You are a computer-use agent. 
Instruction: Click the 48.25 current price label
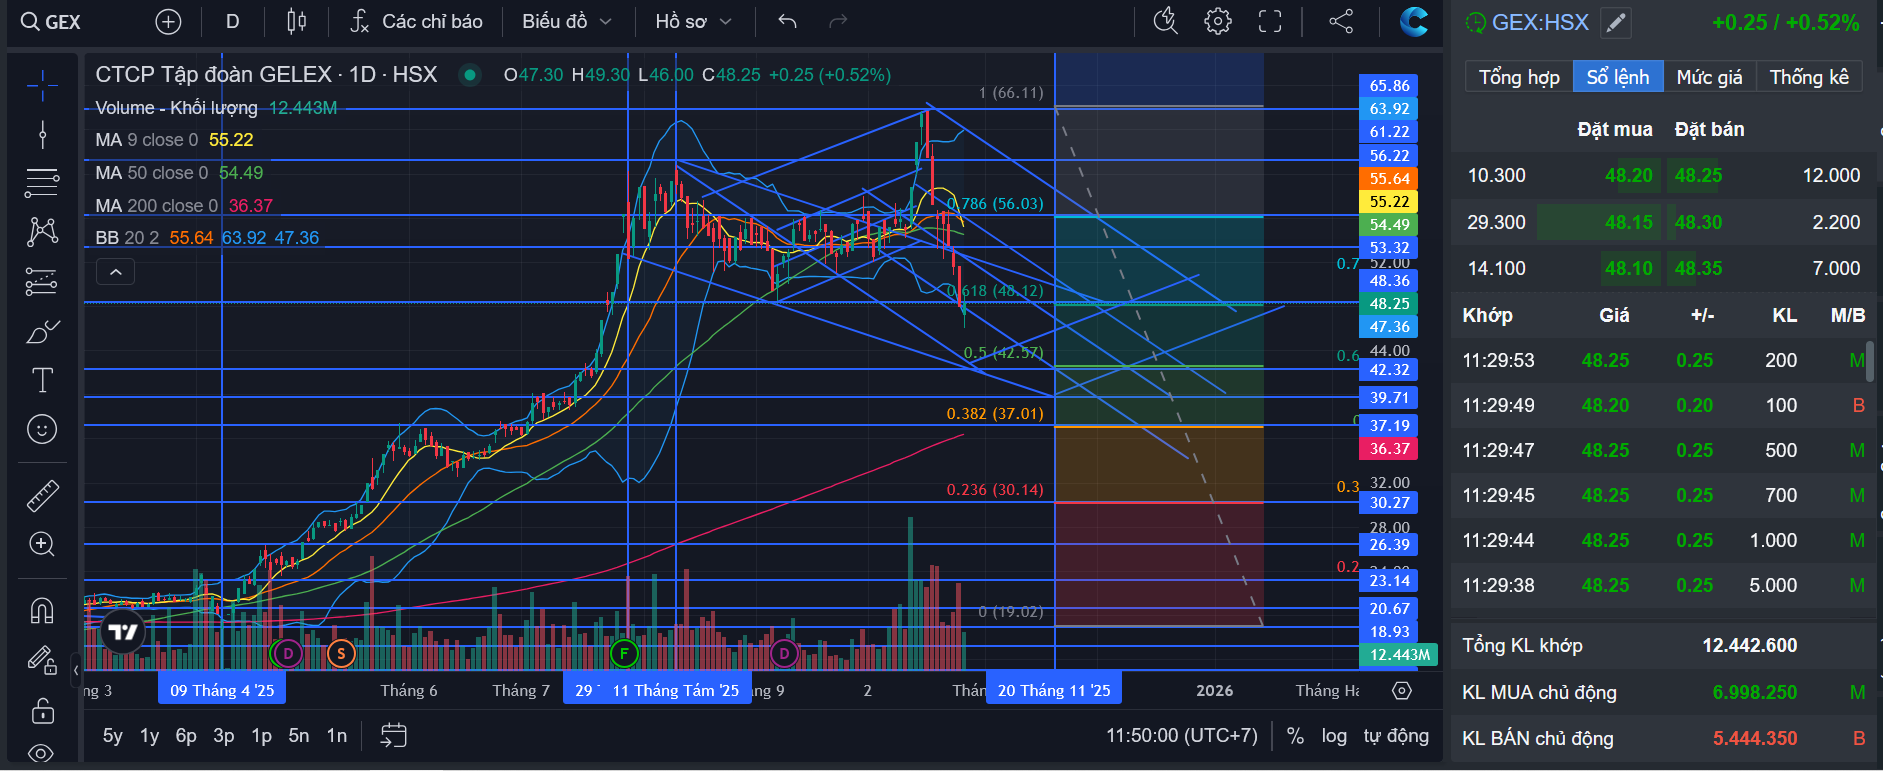(1389, 303)
